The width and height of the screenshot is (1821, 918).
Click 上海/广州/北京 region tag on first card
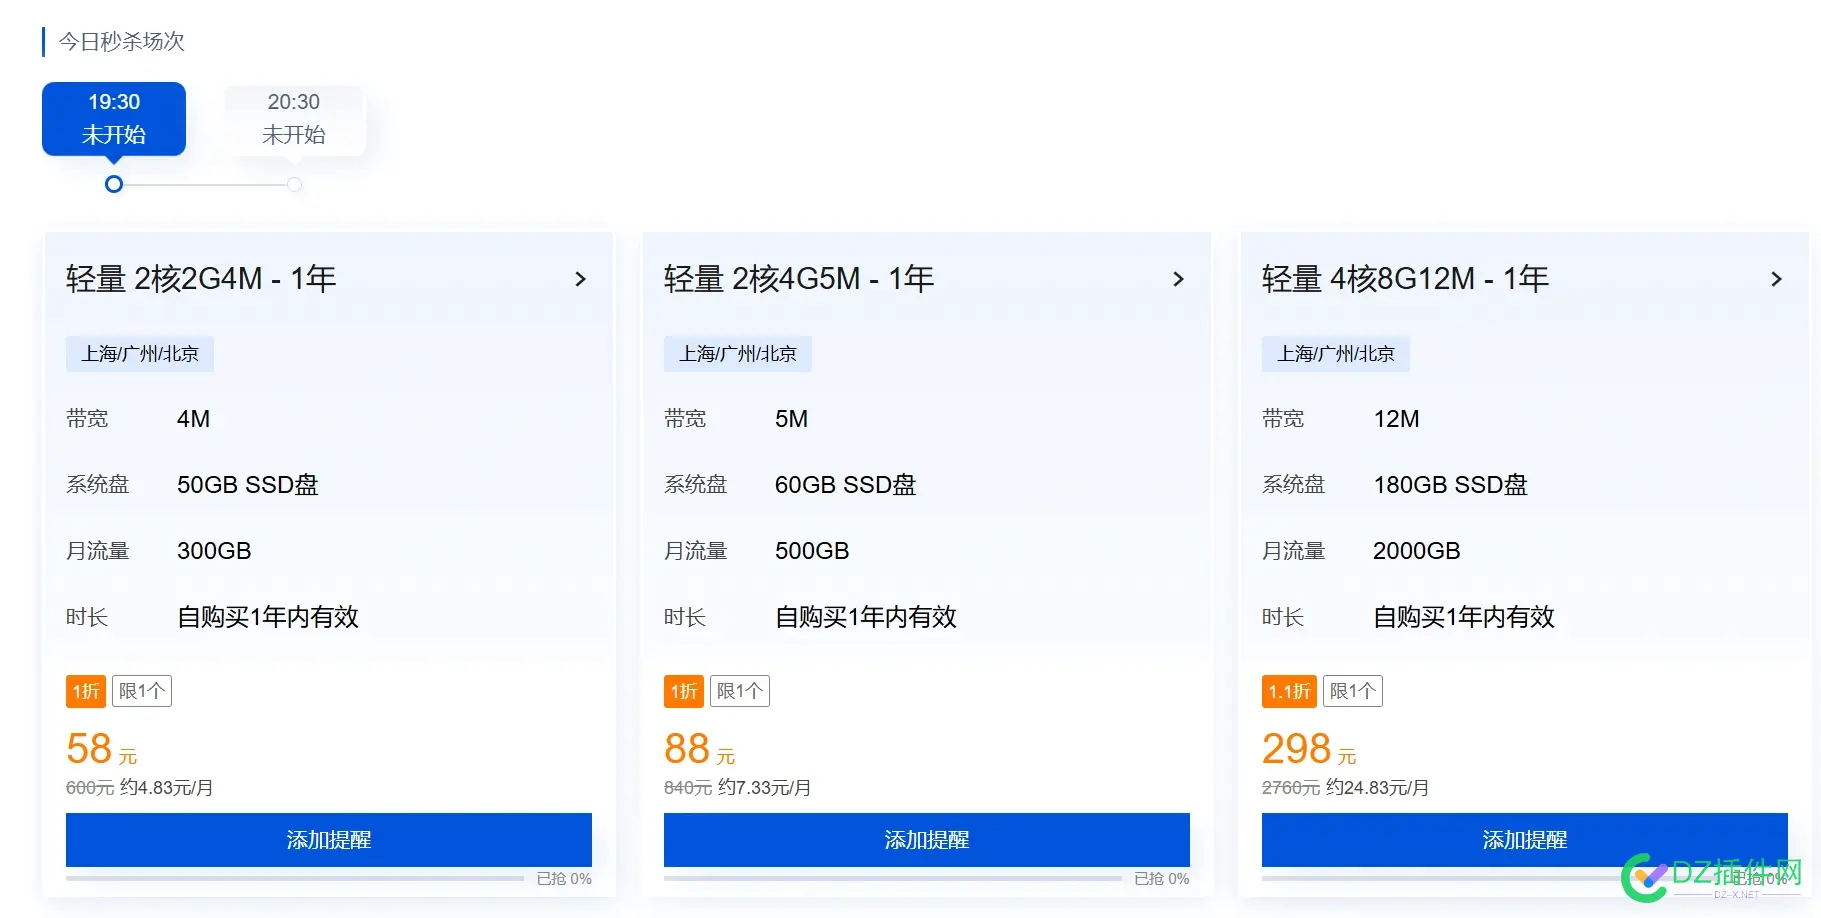point(139,354)
